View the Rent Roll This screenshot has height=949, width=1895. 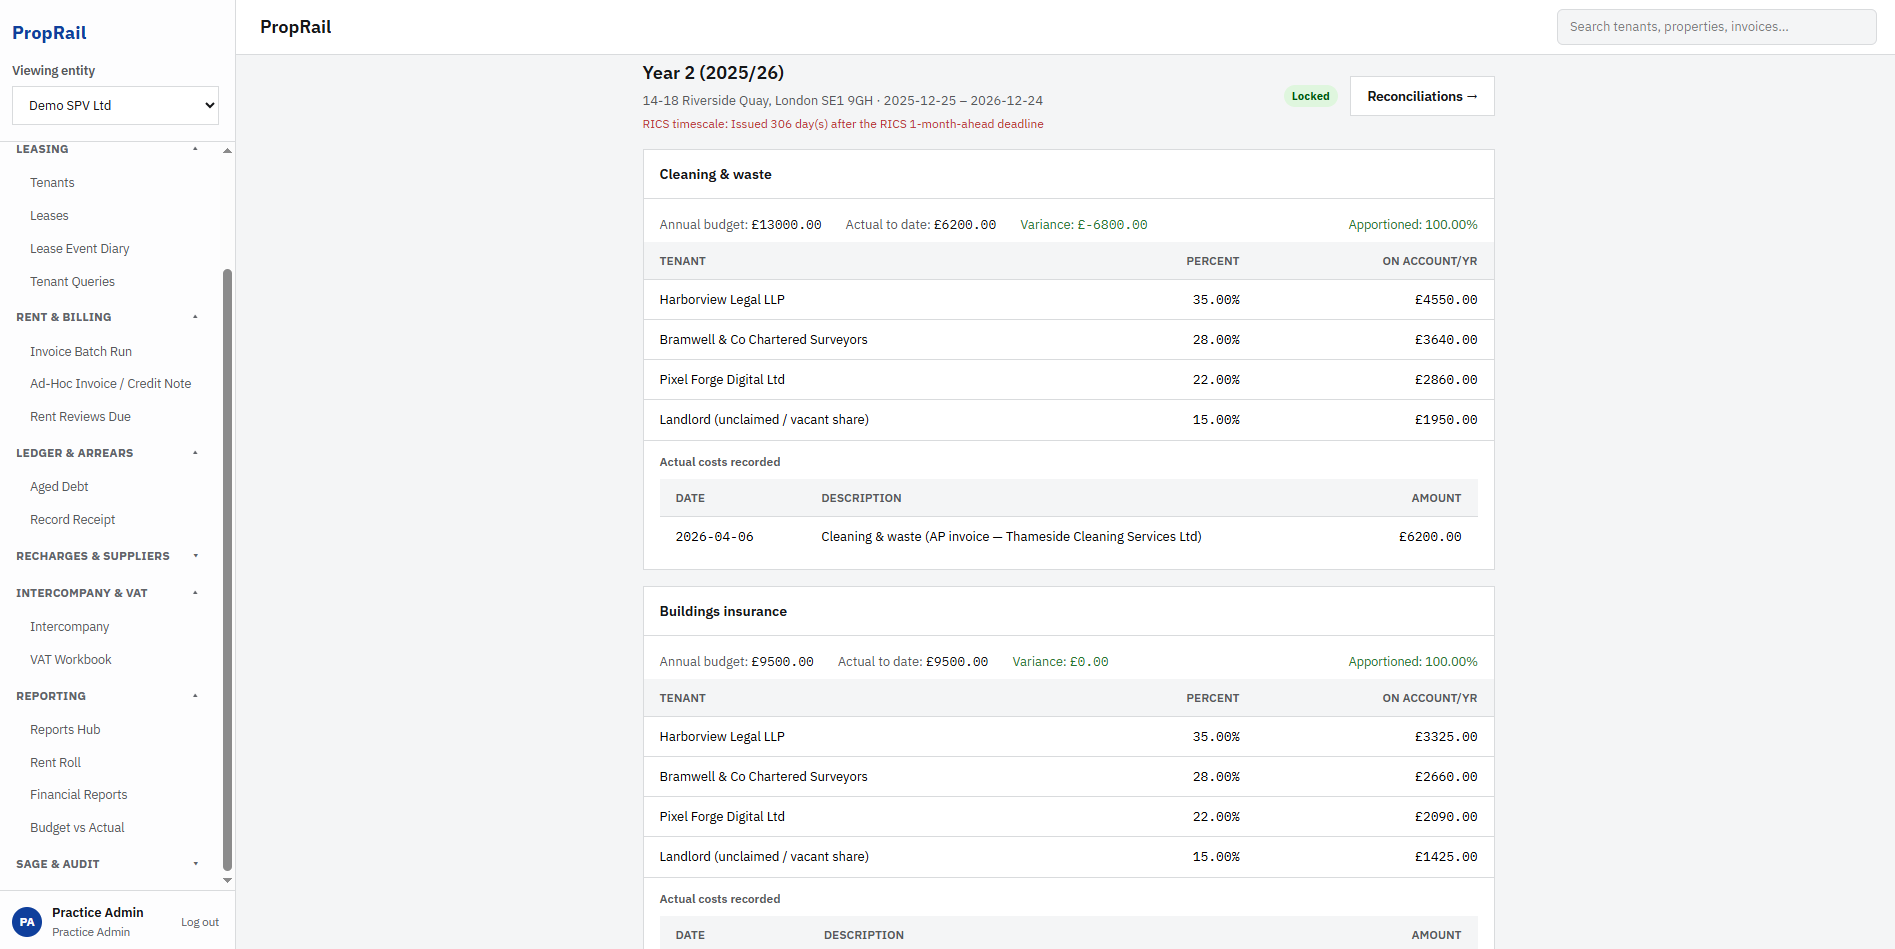[x=55, y=763]
